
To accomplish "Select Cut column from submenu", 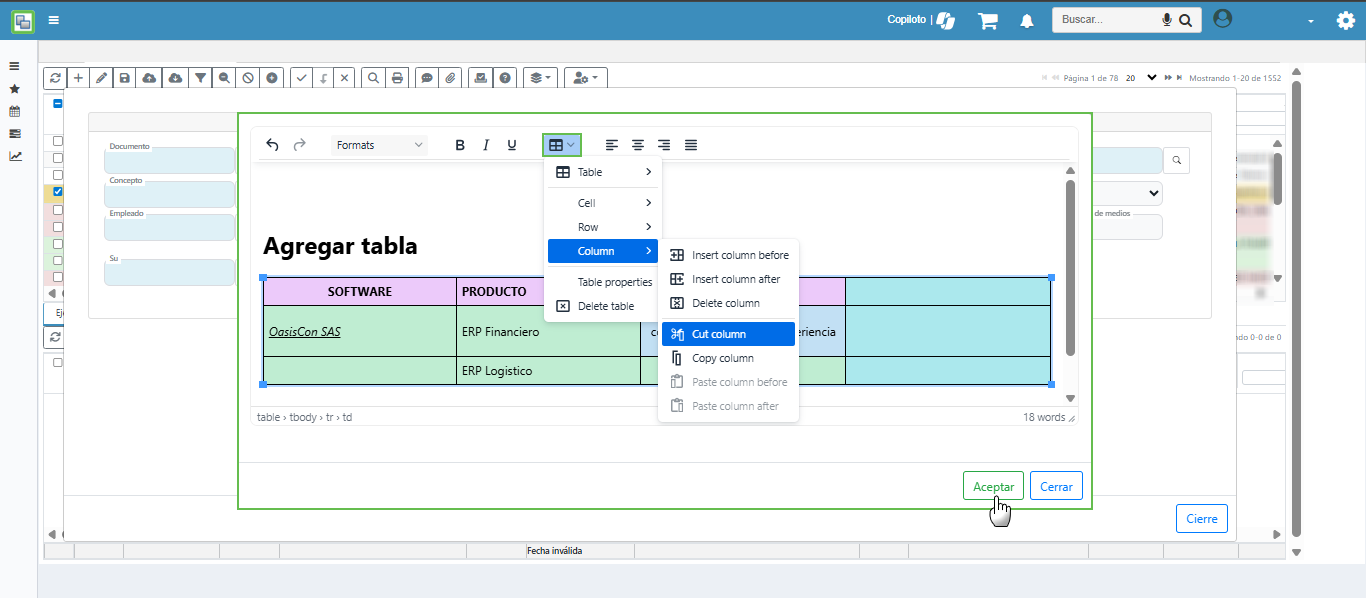I will click(x=728, y=334).
